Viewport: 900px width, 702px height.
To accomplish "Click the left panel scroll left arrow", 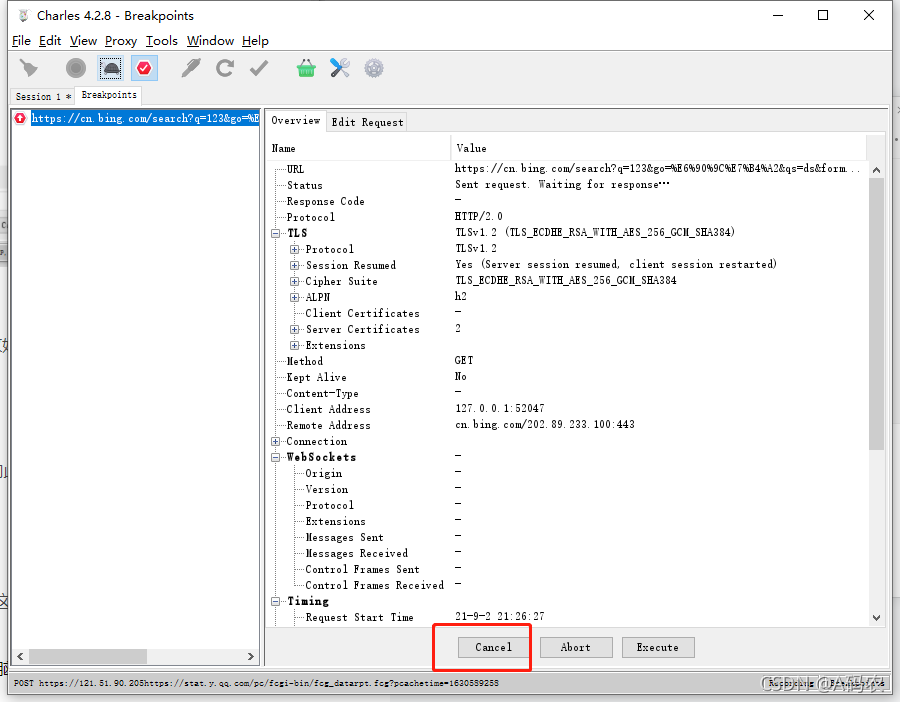I will click(x=20, y=656).
